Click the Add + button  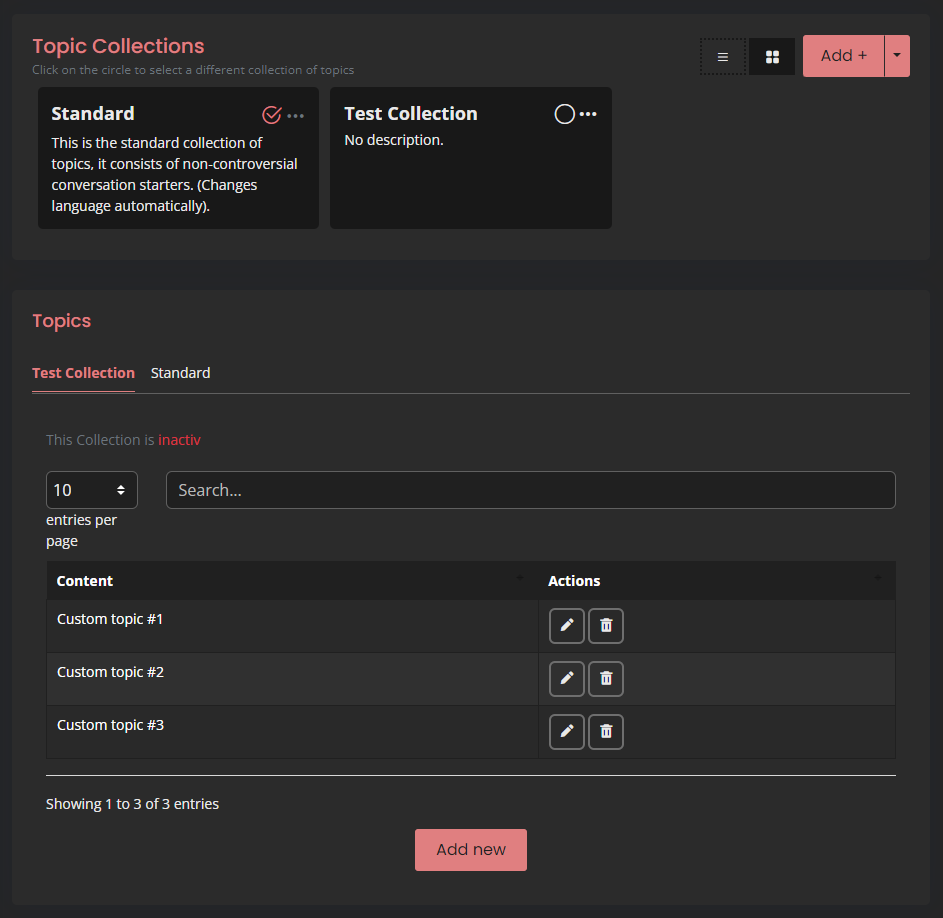843,56
